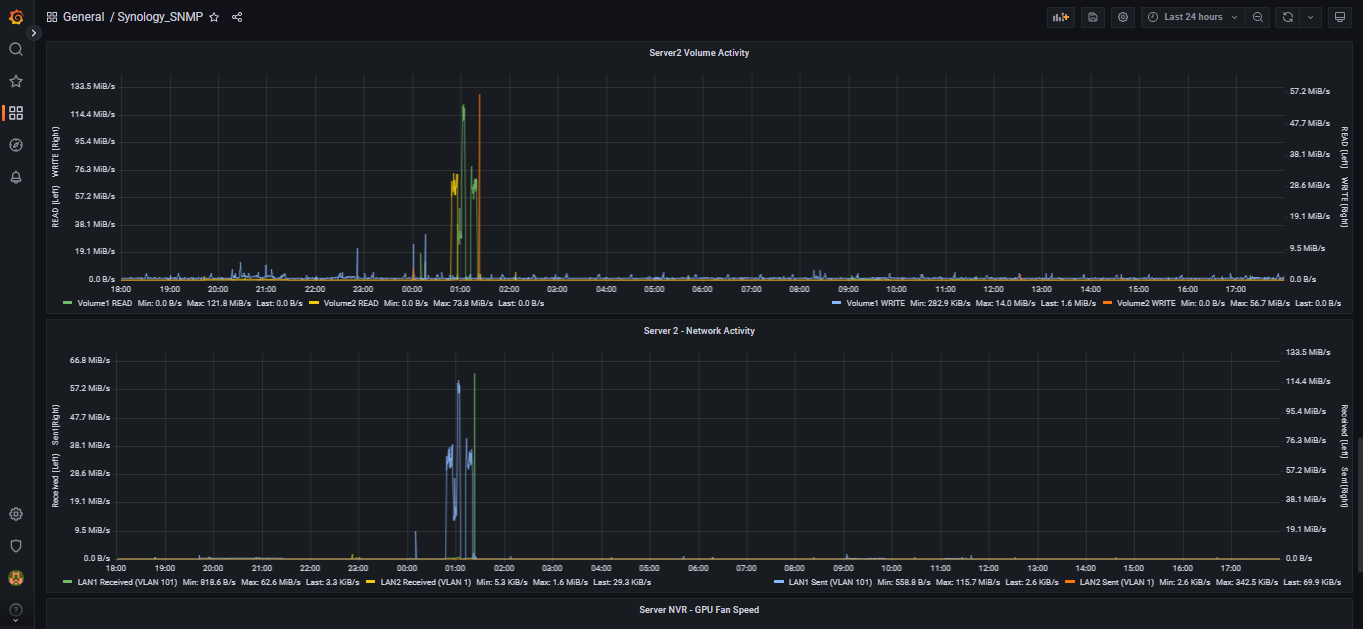Open Starred dashboards in the sidebar
This screenshot has width=1363, height=629.
(16, 81)
